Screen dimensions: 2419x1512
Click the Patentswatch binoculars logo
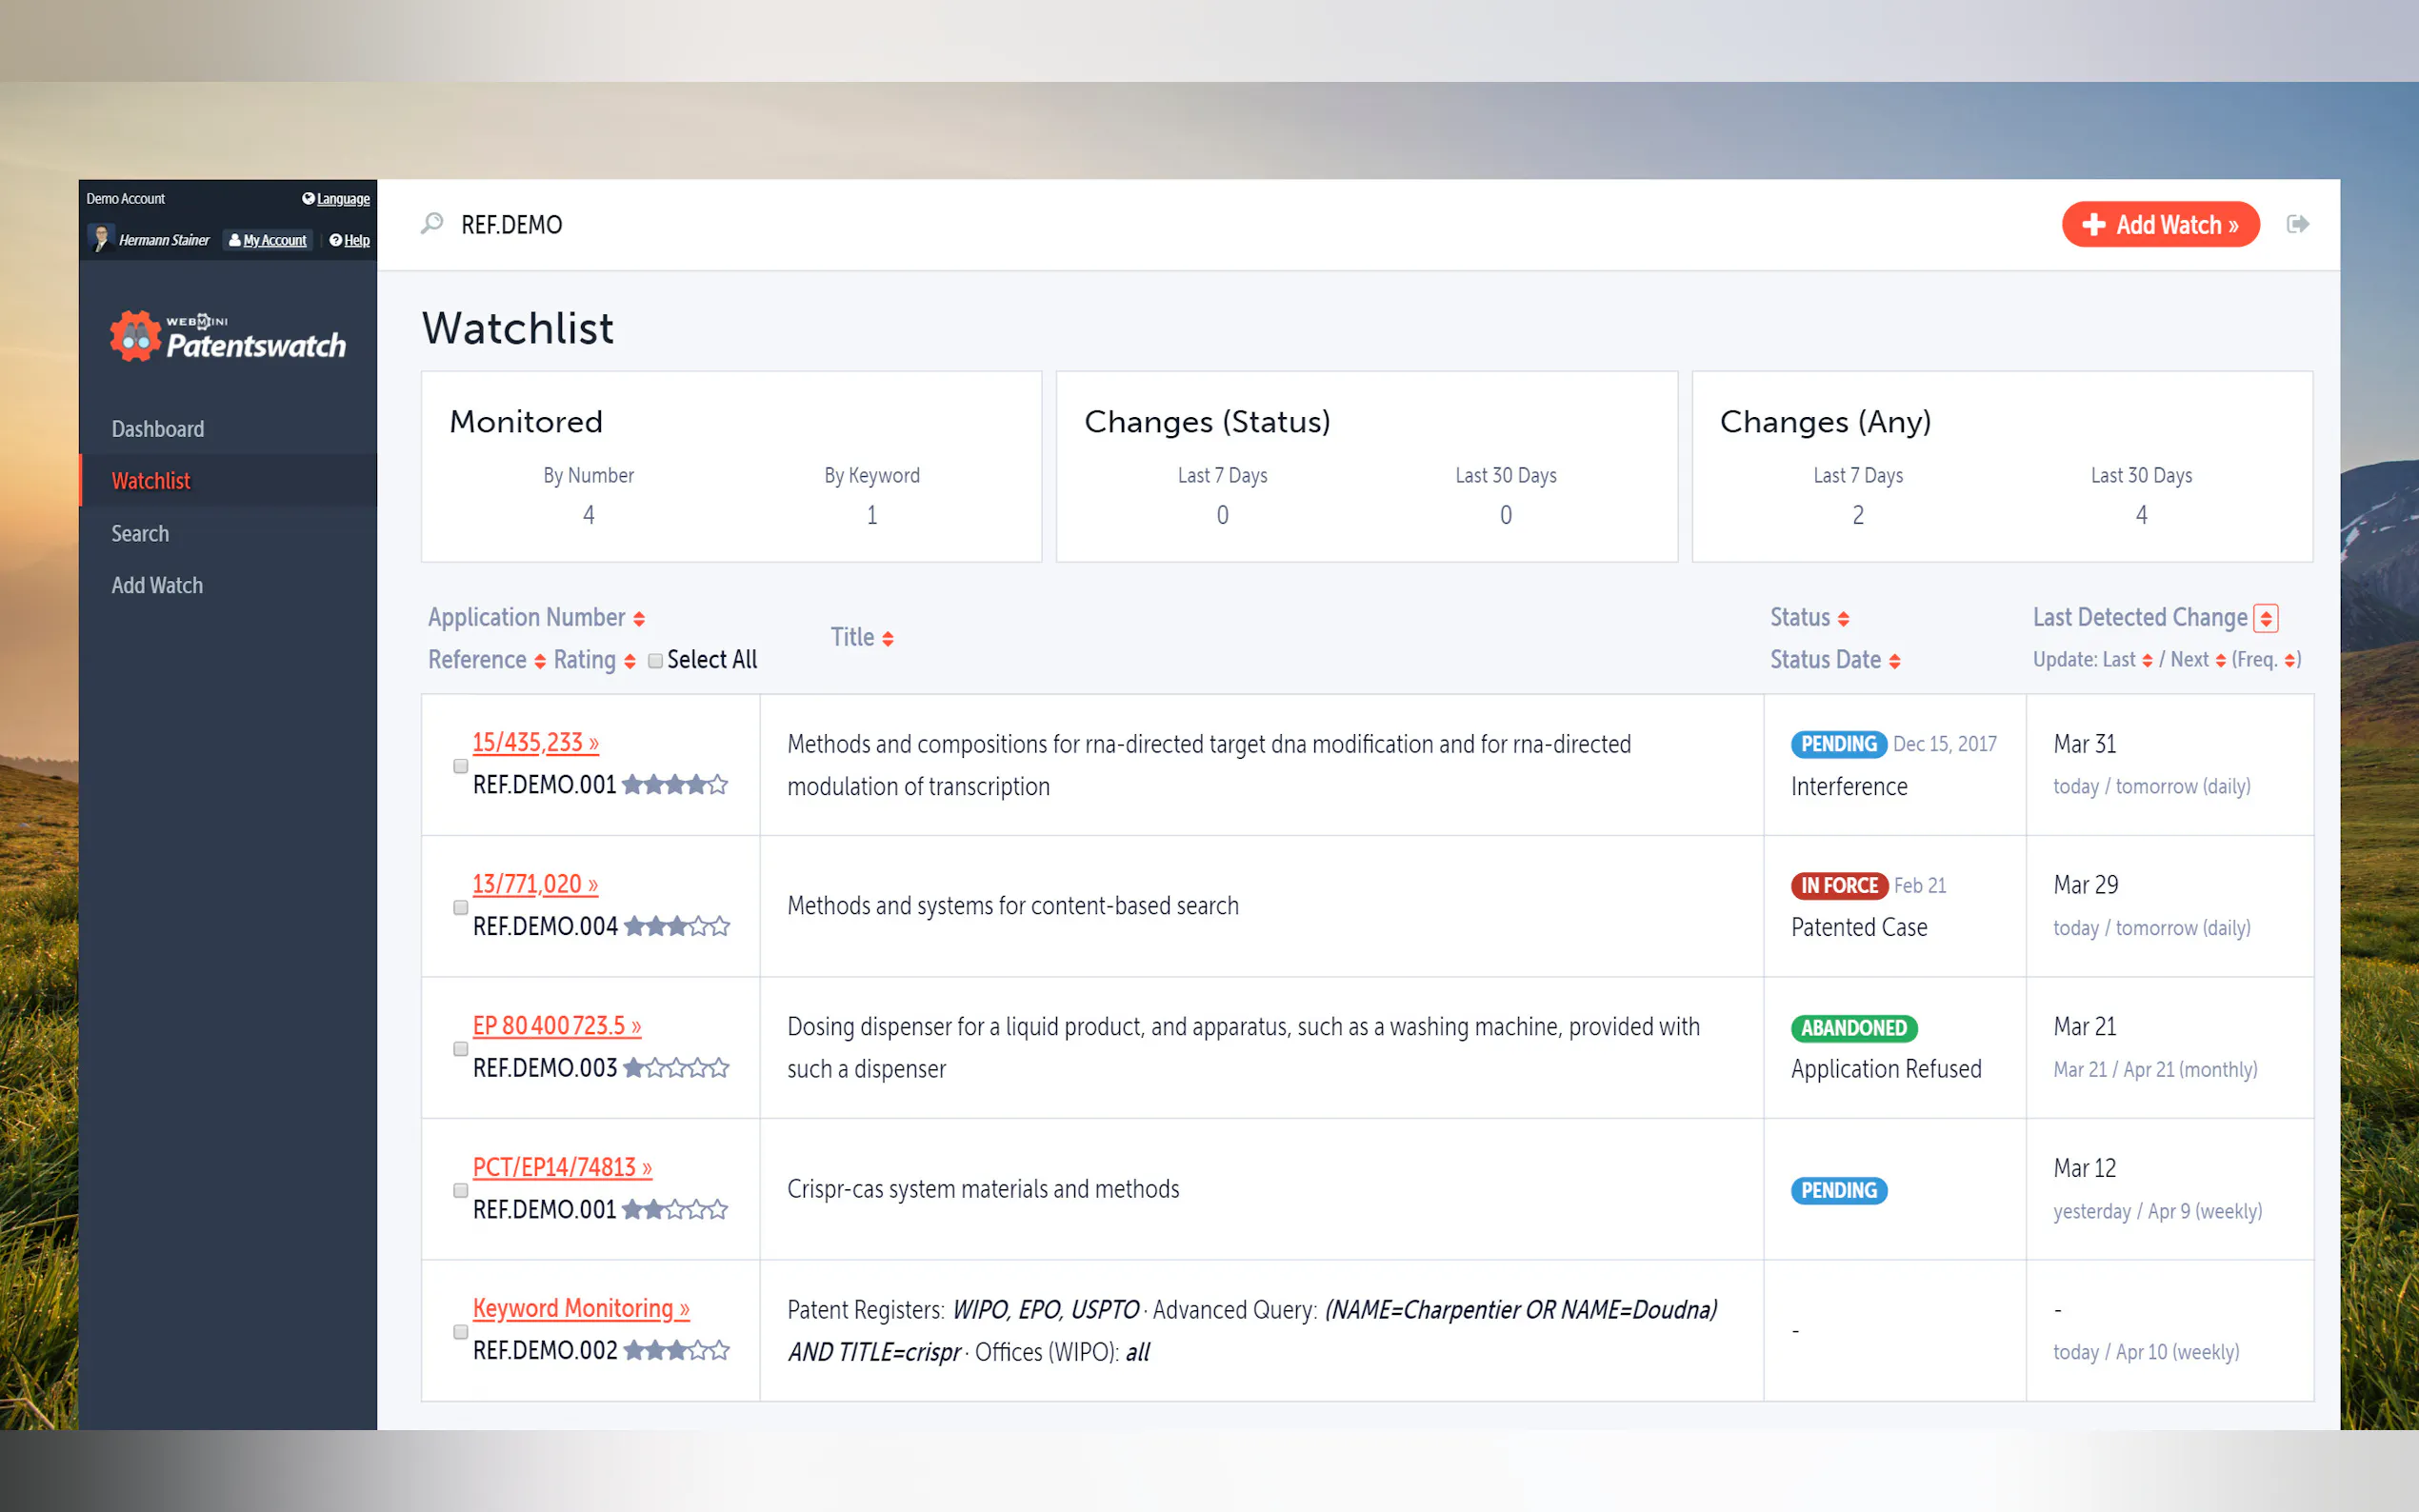click(x=136, y=336)
